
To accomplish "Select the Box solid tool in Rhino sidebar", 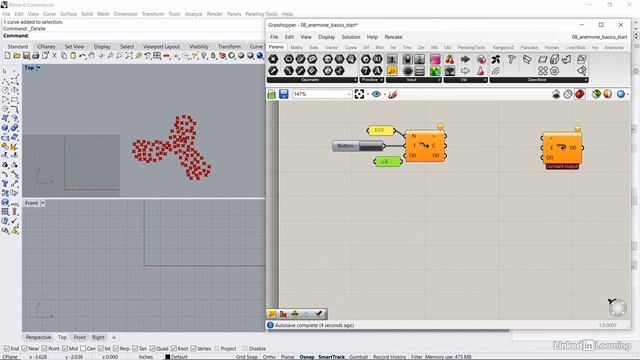I will [x=5, y=128].
